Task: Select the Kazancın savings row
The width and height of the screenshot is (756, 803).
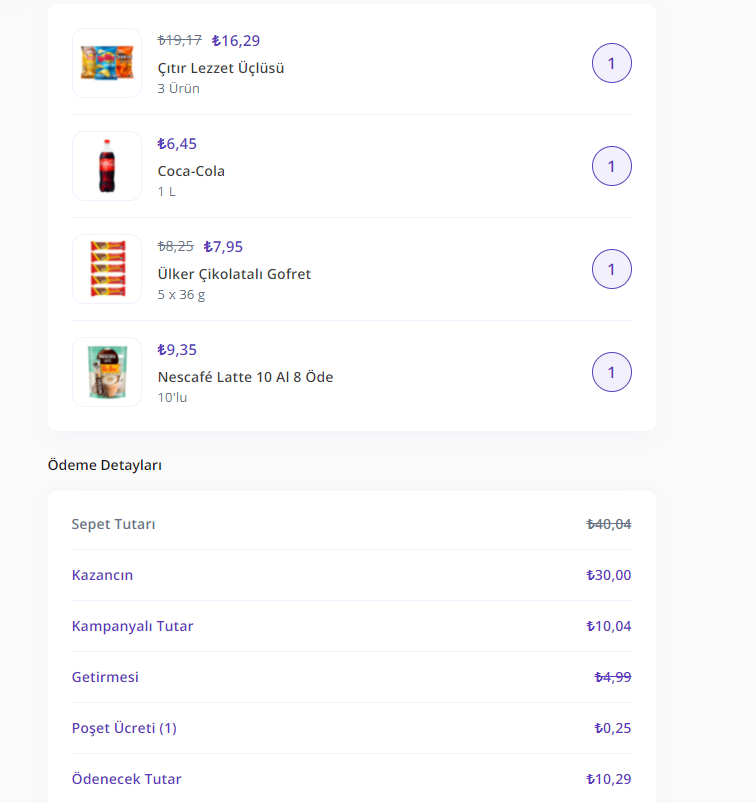Action: tap(102, 575)
